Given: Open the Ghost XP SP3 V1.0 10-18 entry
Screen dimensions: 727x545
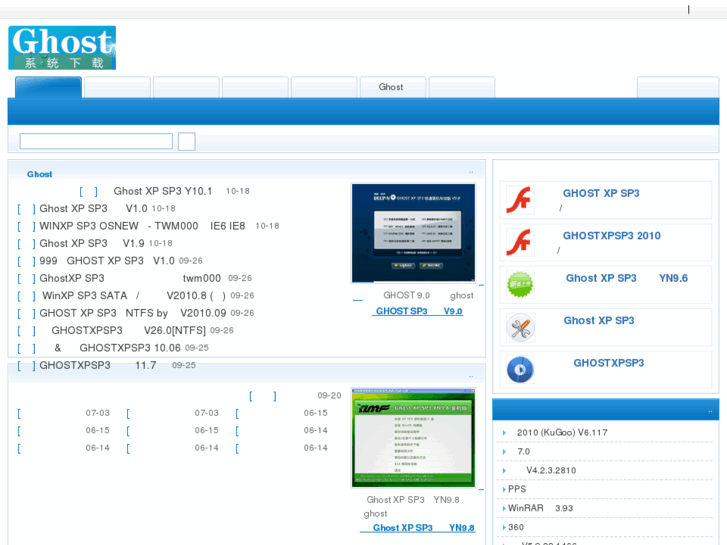Looking at the screenshot, I should tap(96, 209).
